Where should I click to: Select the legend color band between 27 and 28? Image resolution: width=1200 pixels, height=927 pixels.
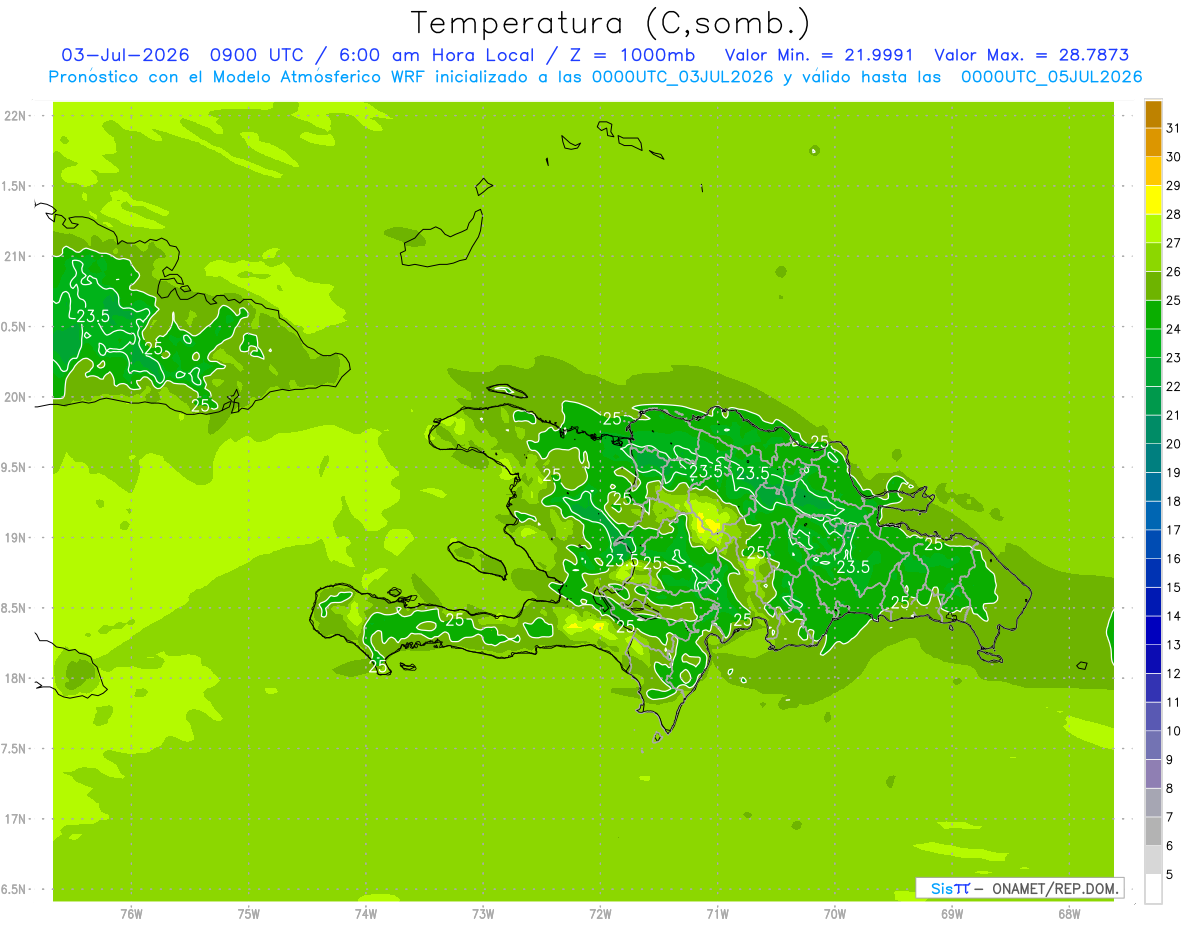[x=1153, y=229]
